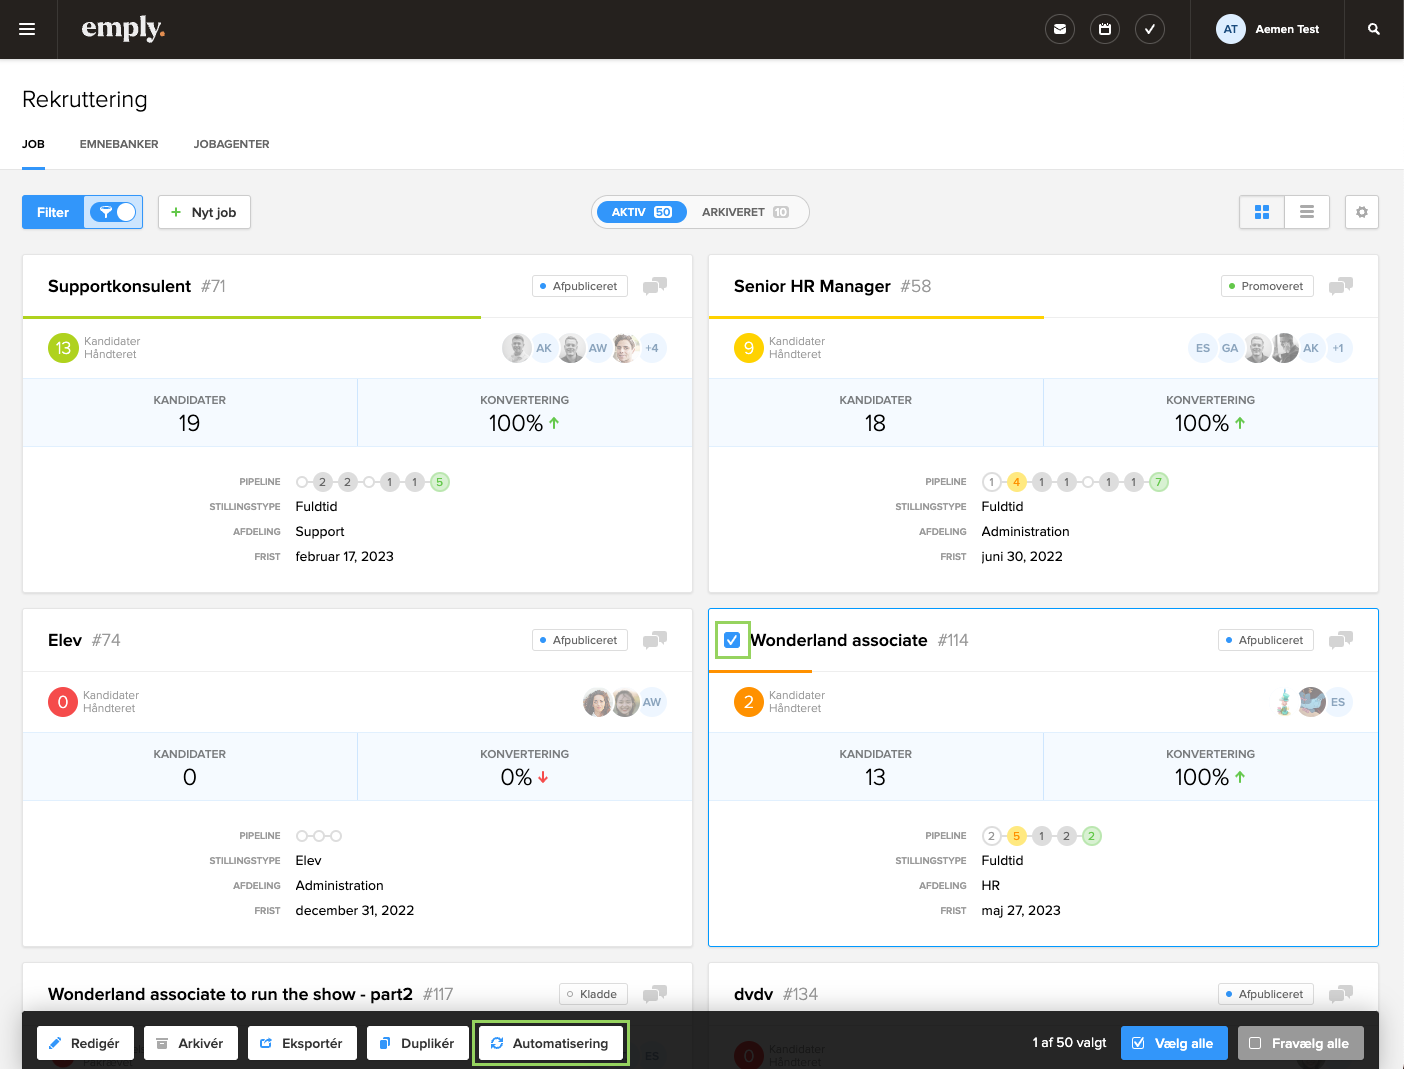The height and width of the screenshot is (1069, 1404).
Task: Switch to the Jobagenter tab
Action: (x=231, y=144)
